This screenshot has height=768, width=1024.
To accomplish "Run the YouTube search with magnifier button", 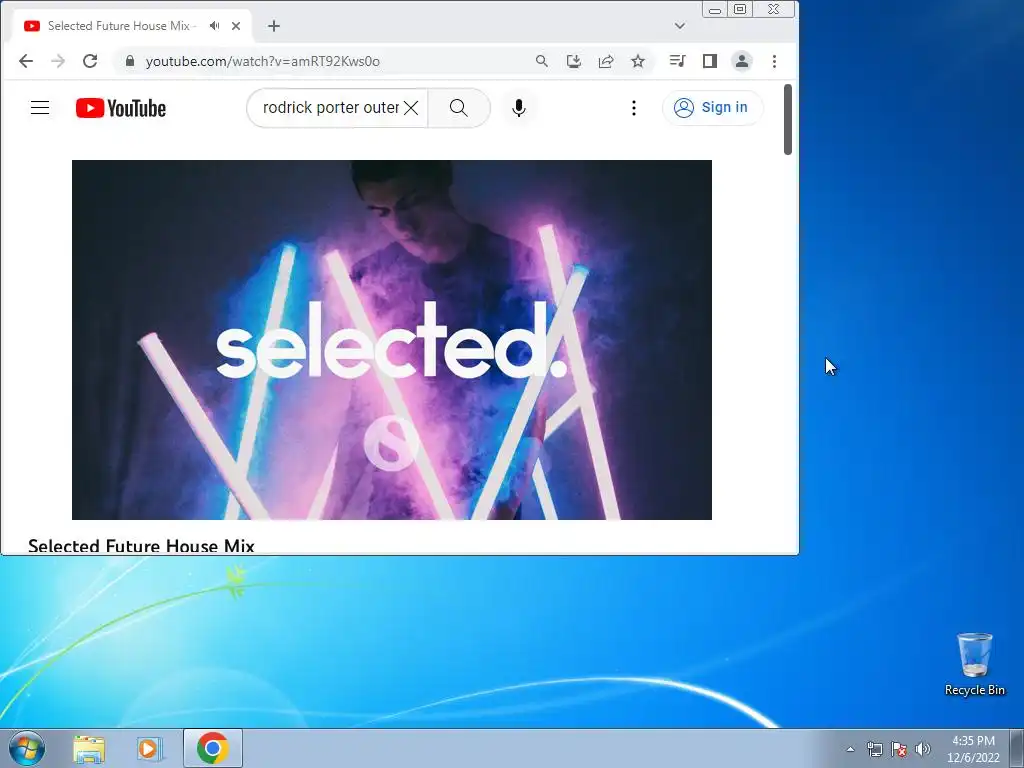I will (458, 108).
